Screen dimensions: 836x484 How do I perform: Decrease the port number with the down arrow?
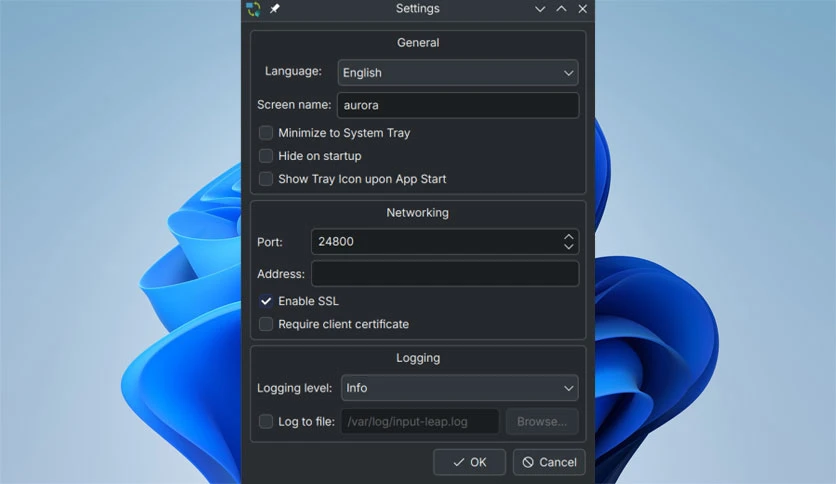(569, 247)
